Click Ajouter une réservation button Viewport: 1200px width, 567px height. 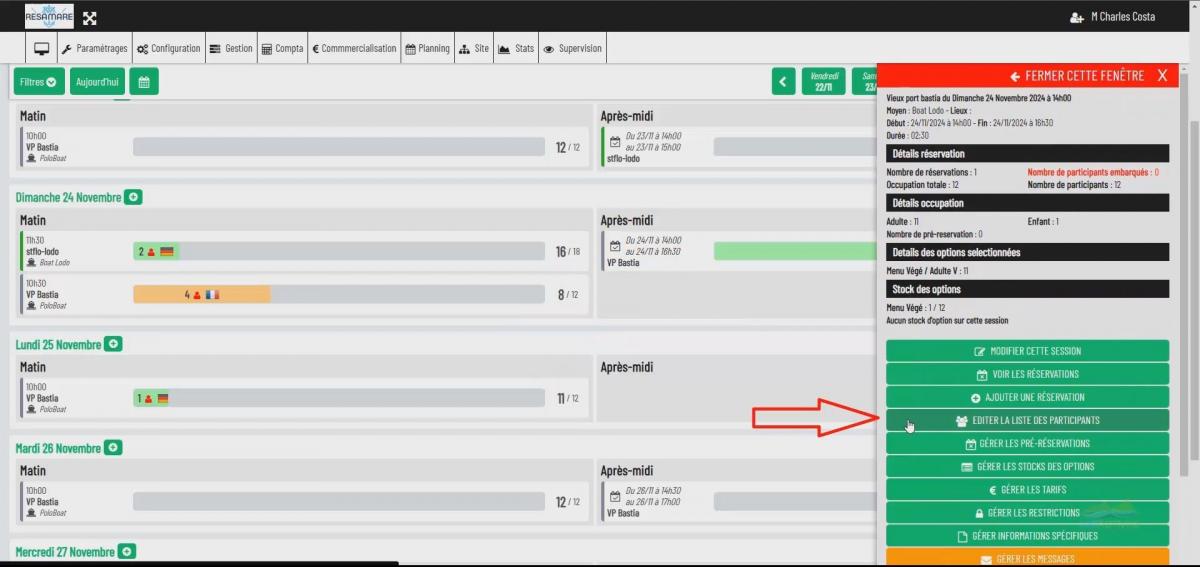point(1027,397)
